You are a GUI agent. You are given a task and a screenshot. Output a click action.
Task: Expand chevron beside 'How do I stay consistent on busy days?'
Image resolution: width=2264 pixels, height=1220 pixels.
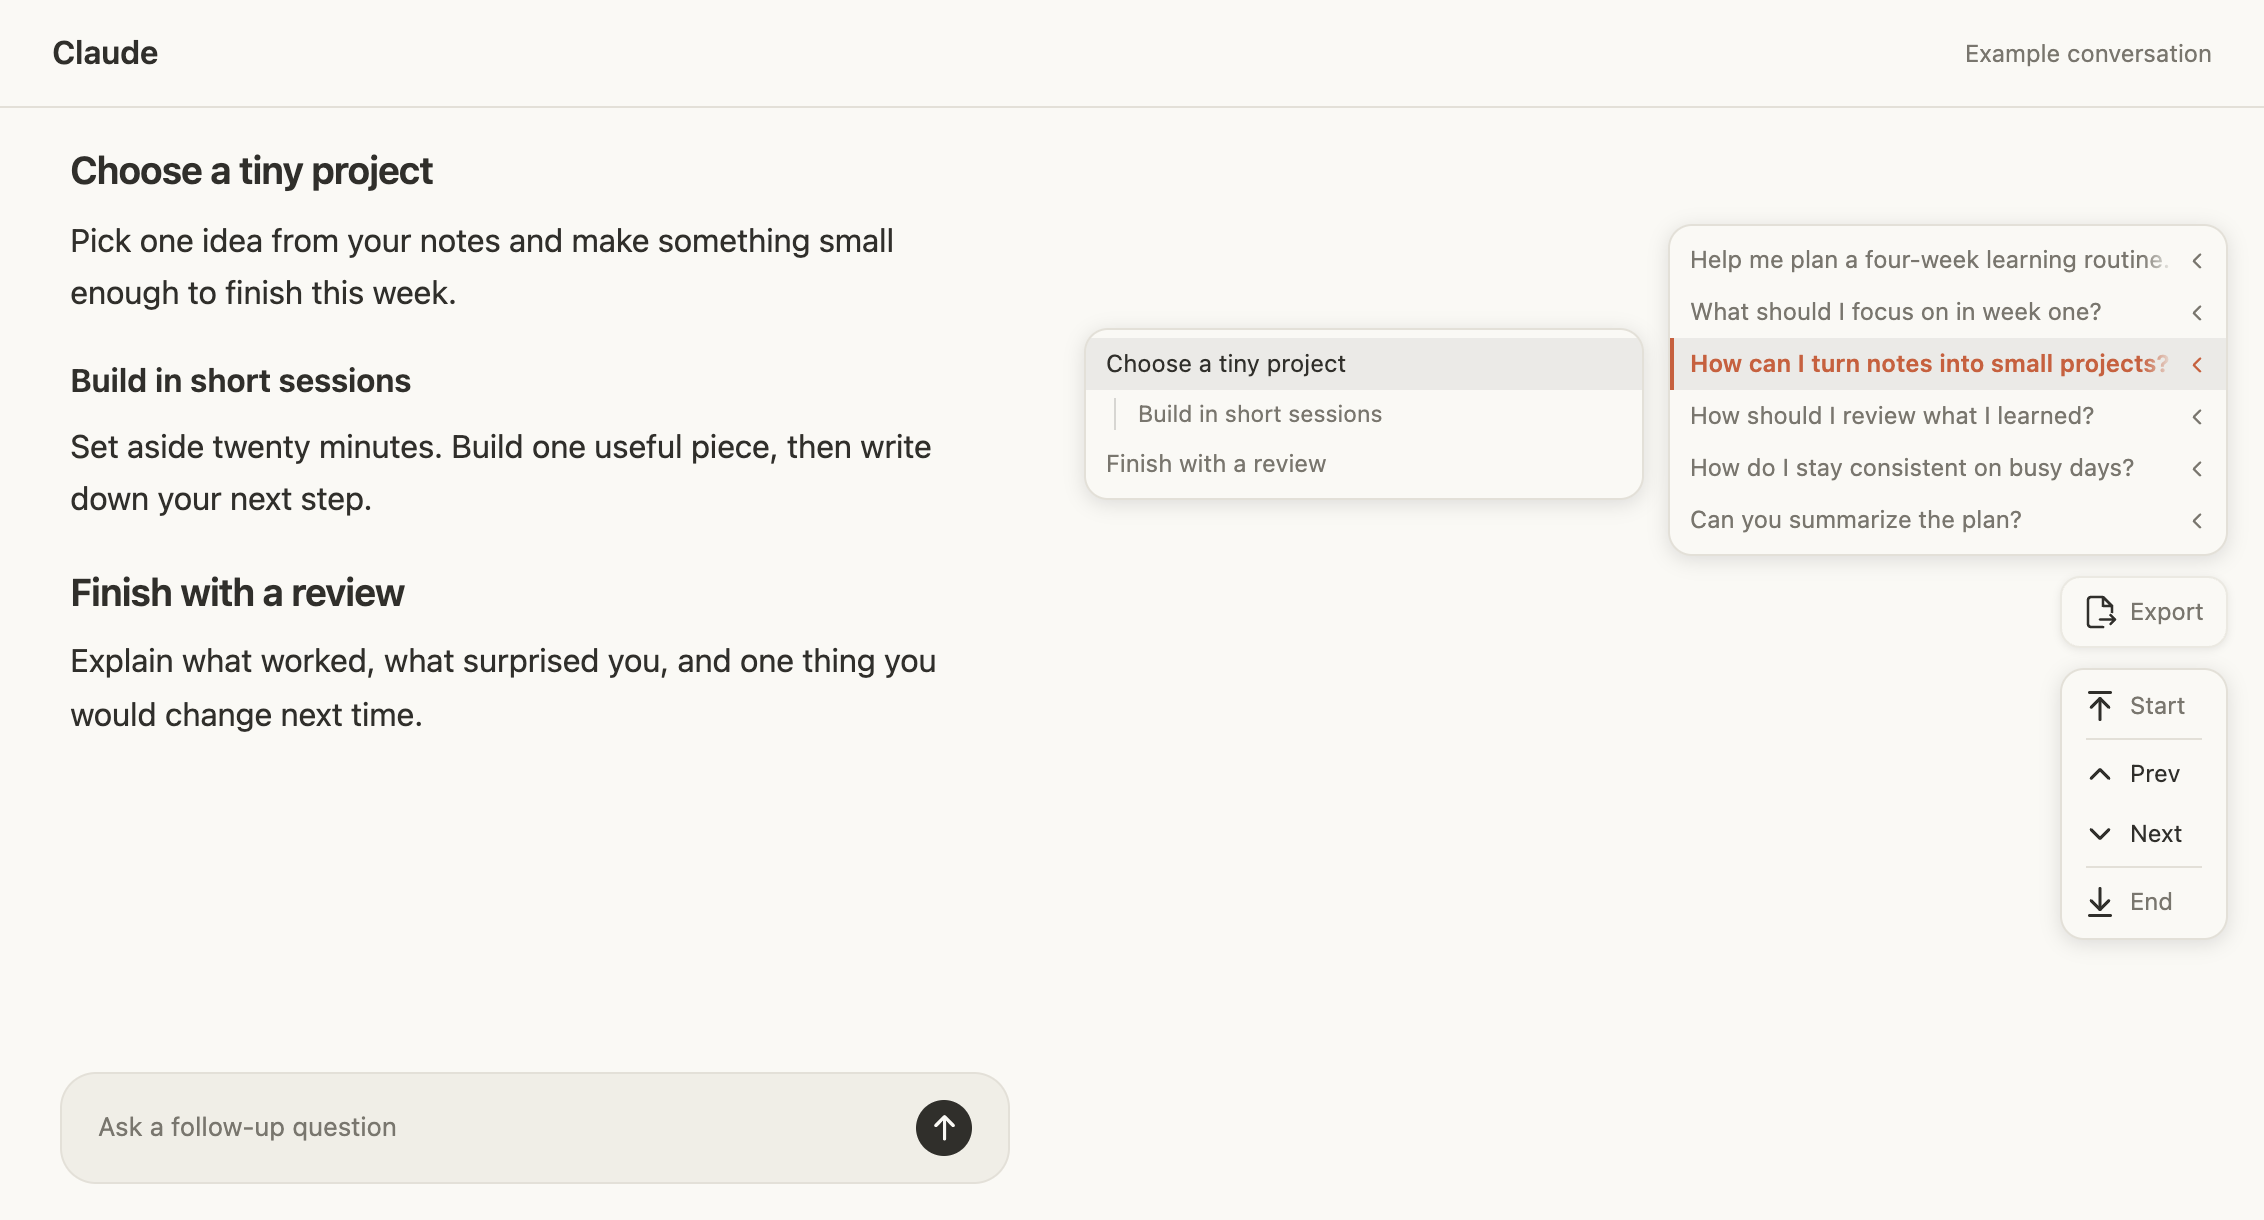click(2197, 468)
